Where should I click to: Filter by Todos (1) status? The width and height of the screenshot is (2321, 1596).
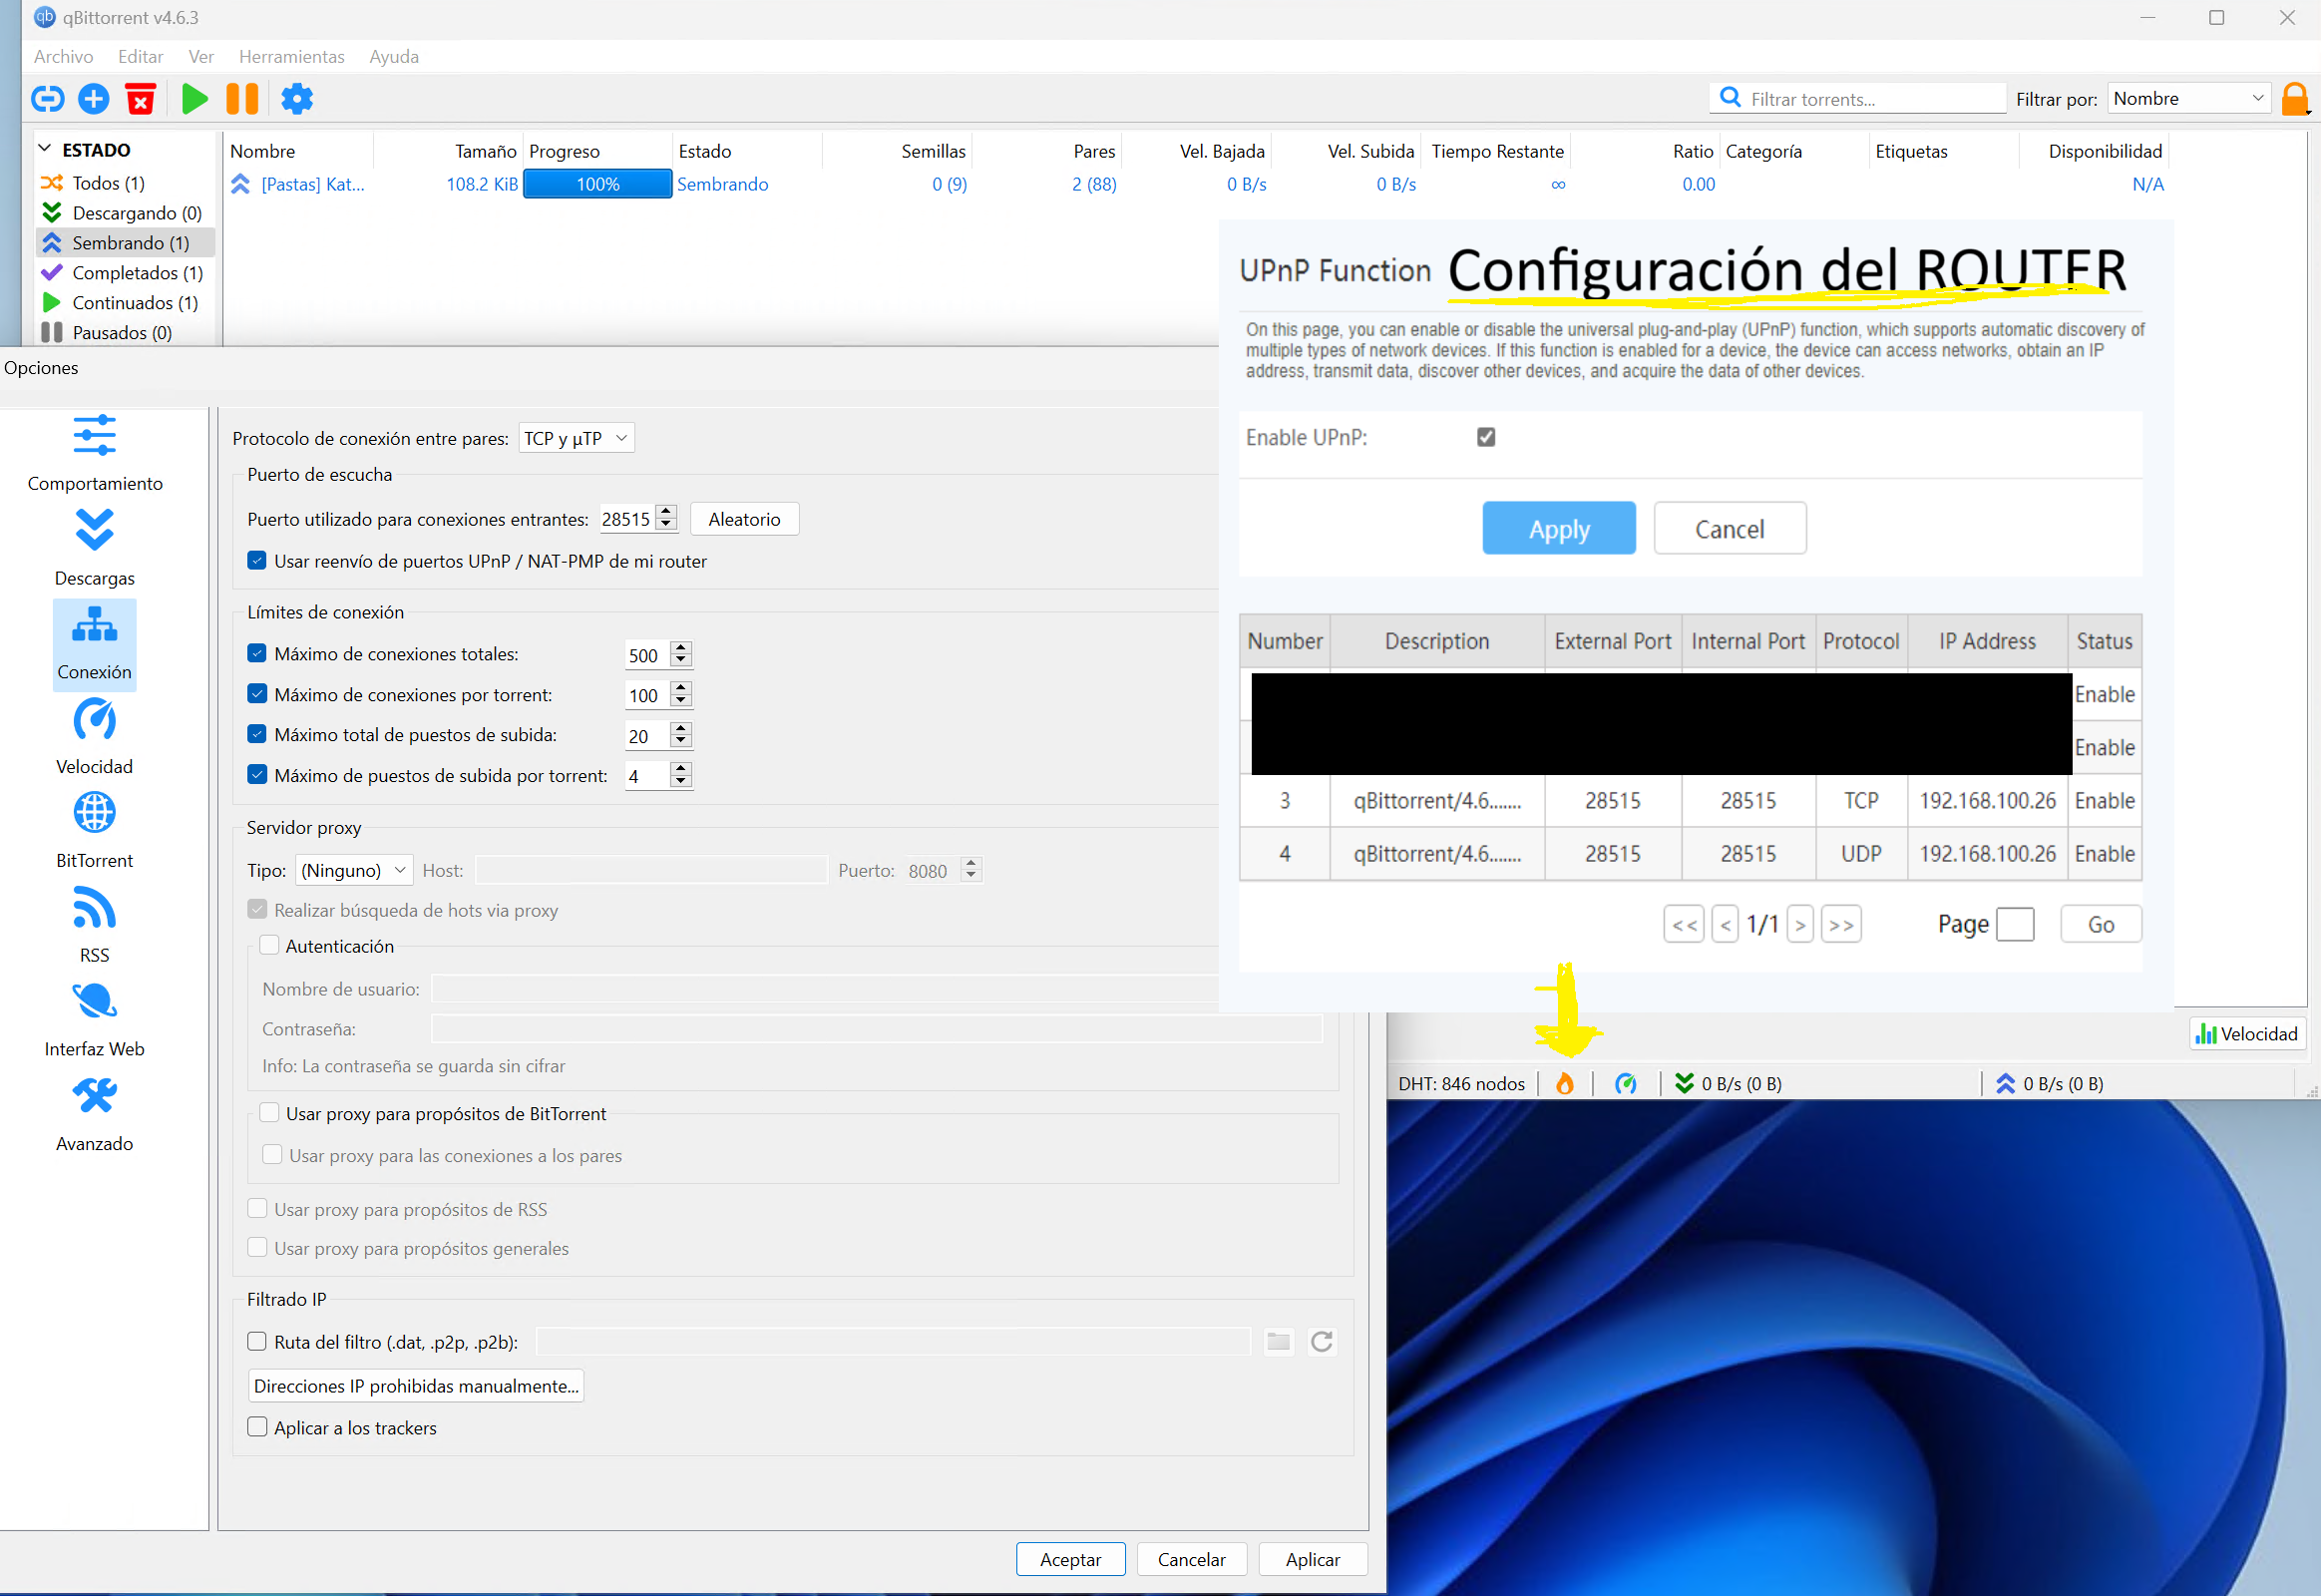coord(108,183)
